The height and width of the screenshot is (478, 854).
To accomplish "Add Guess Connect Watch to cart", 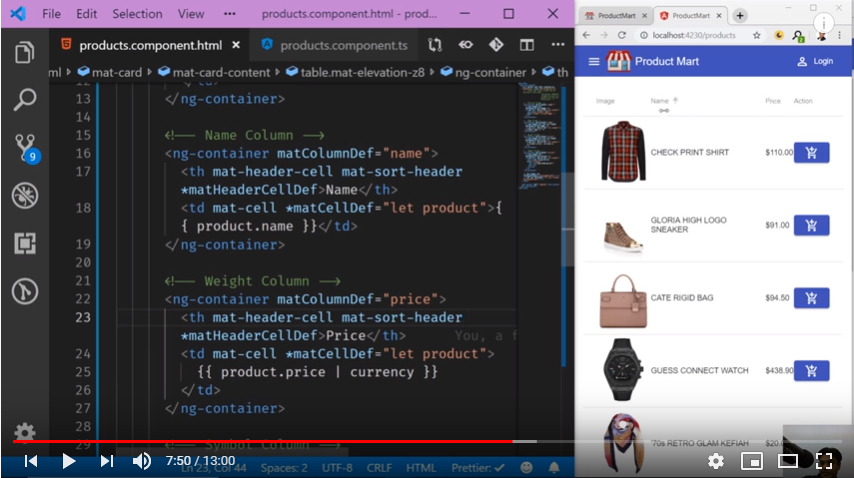I will (812, 371).
